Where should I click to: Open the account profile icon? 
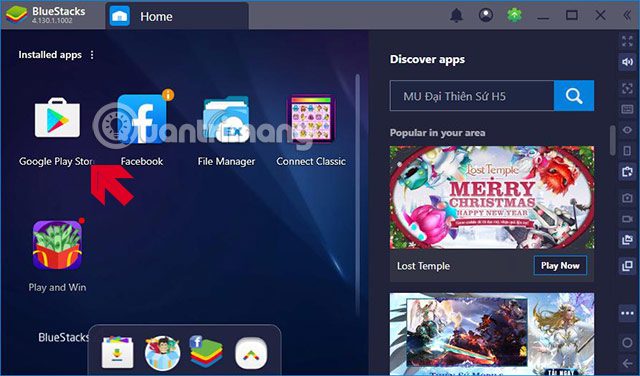485,16
